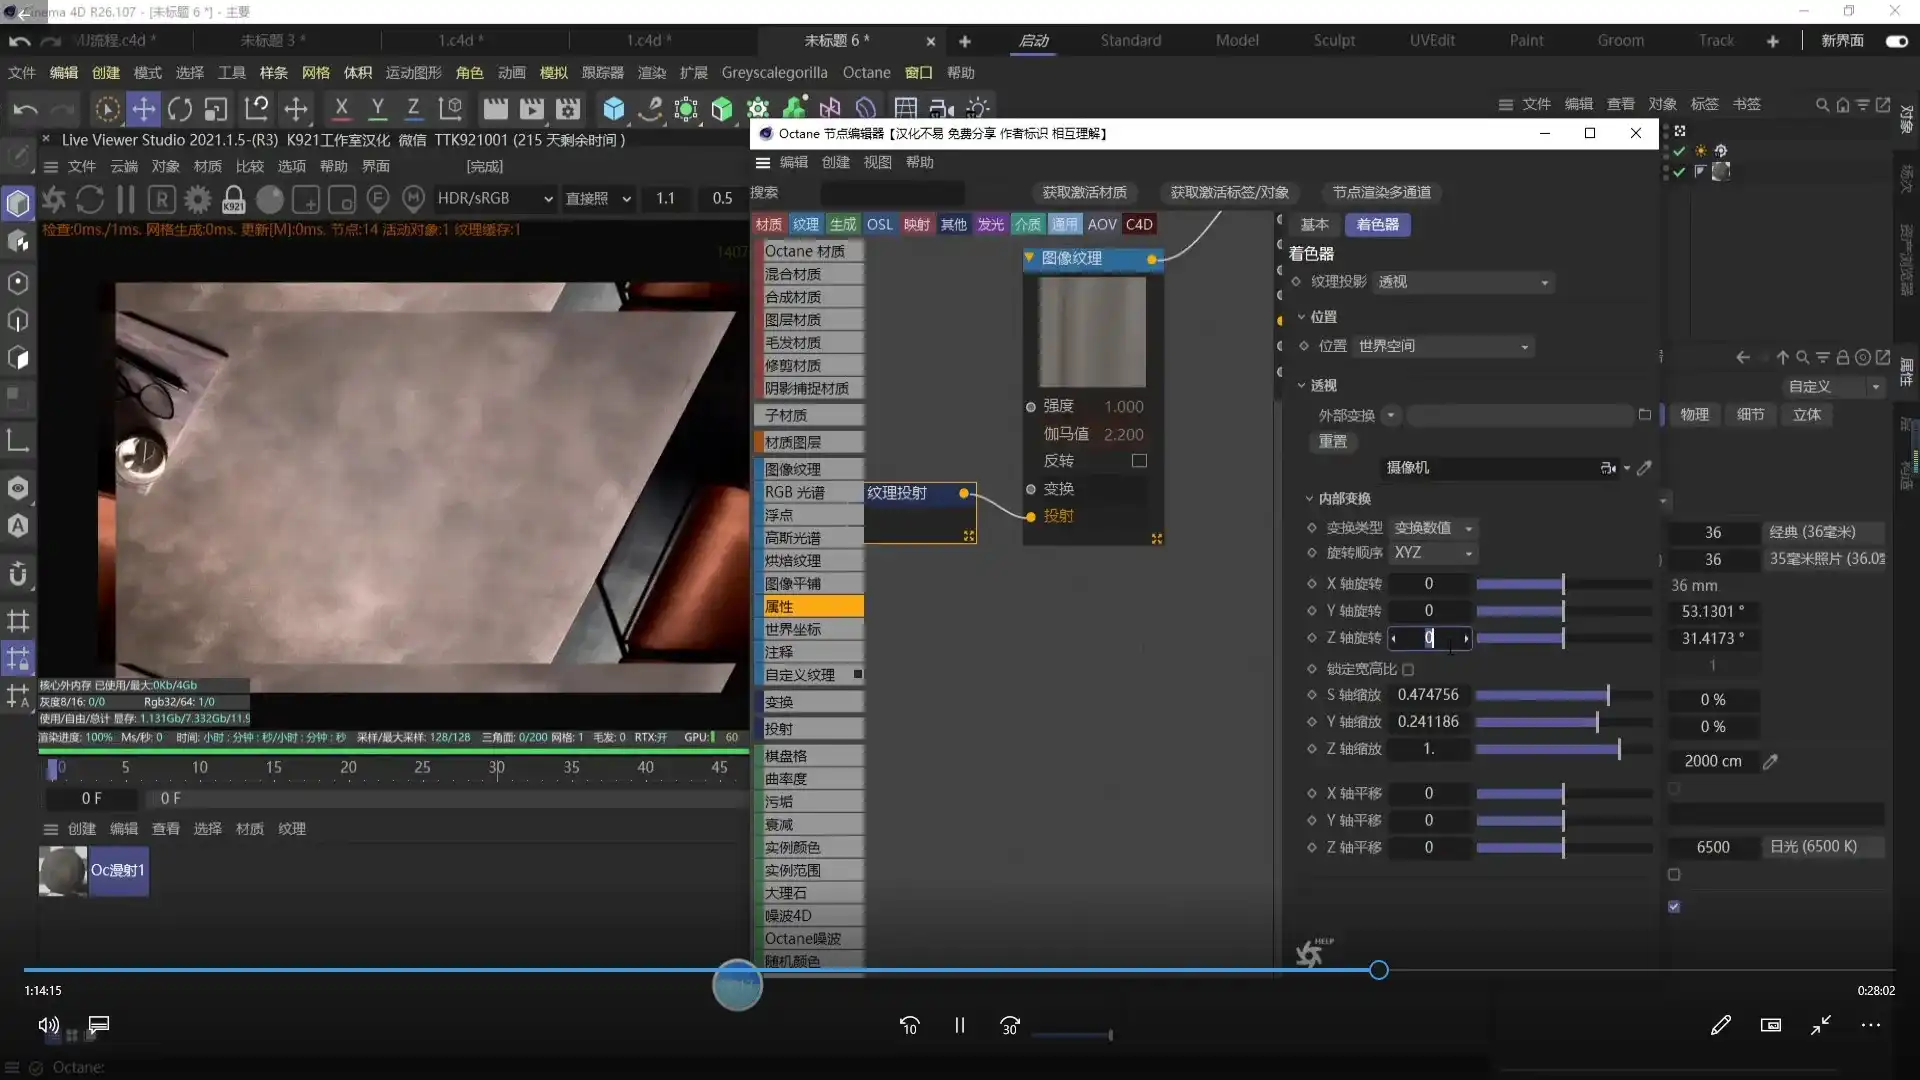
Task: Click Octane send scene render icon
Action: (54, 199)
